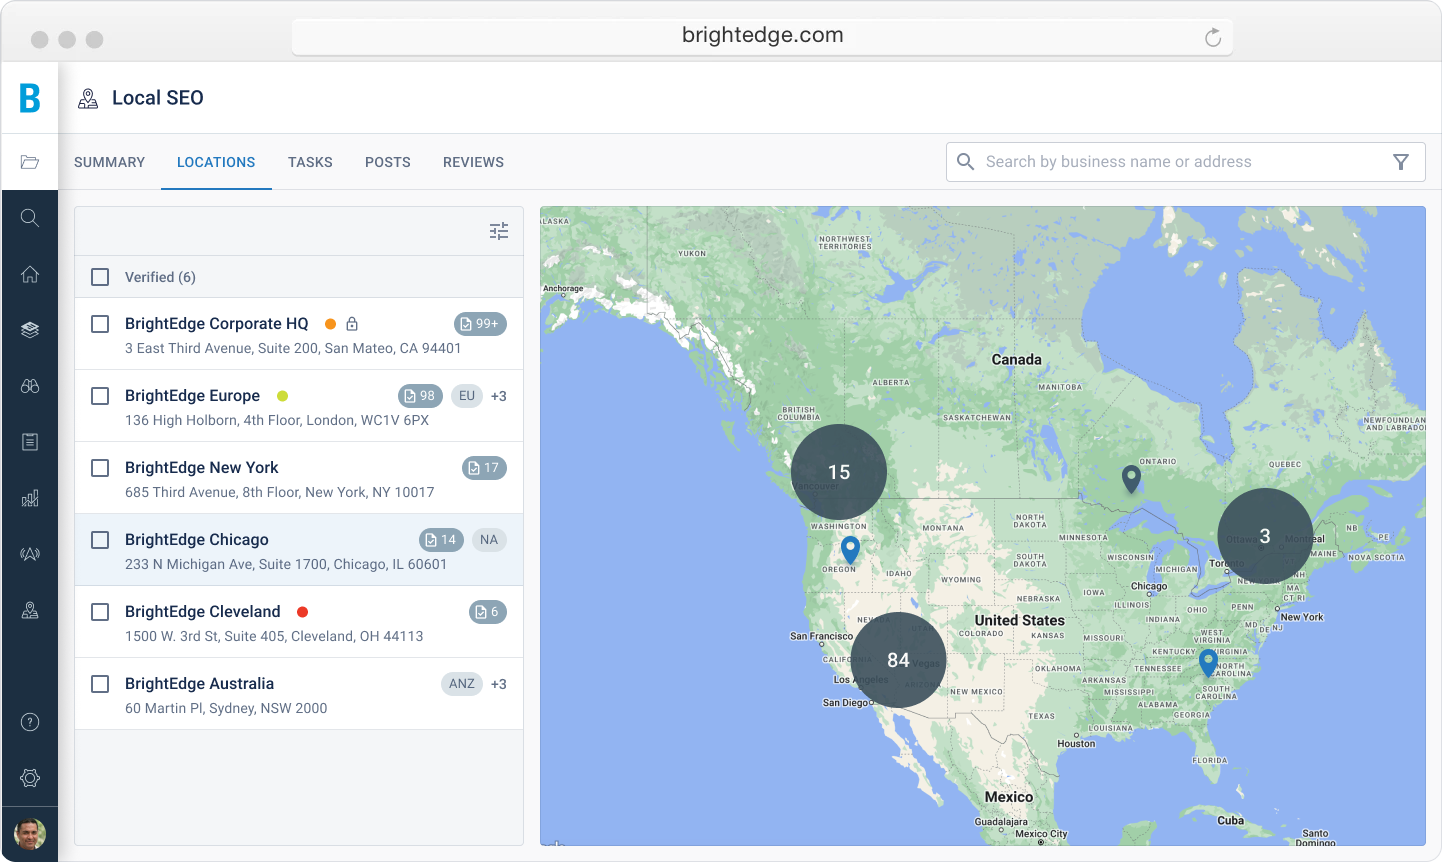This screenshot has height=862, width=1442.
Task: Click the filter funnel in the search box
Action: tap(1401, 162)
